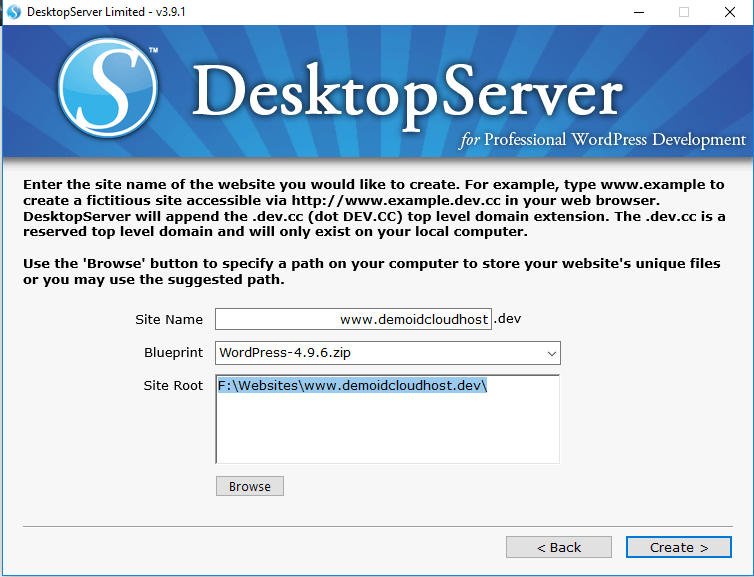Screen dimensions: 754x577
Task: Minimize the DesktopServer window
Action: click(x=639, y=12)
